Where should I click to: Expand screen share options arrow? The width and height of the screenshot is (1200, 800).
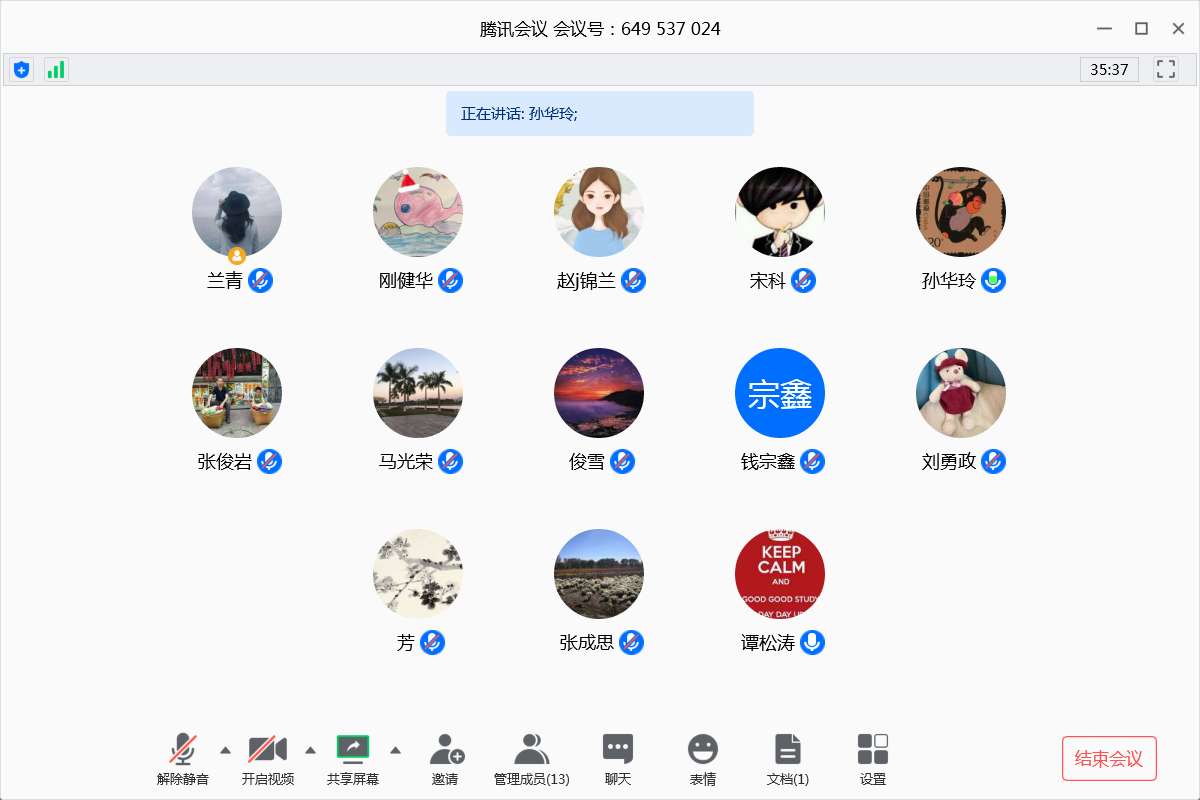point(395,750)
